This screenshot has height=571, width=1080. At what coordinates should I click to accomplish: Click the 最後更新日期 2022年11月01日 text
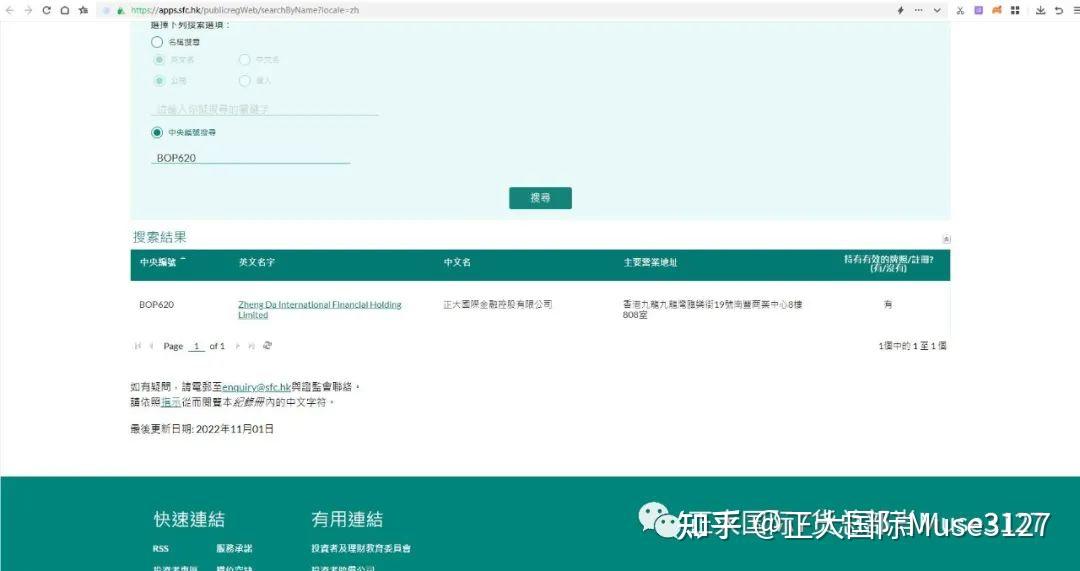(202, 429)
